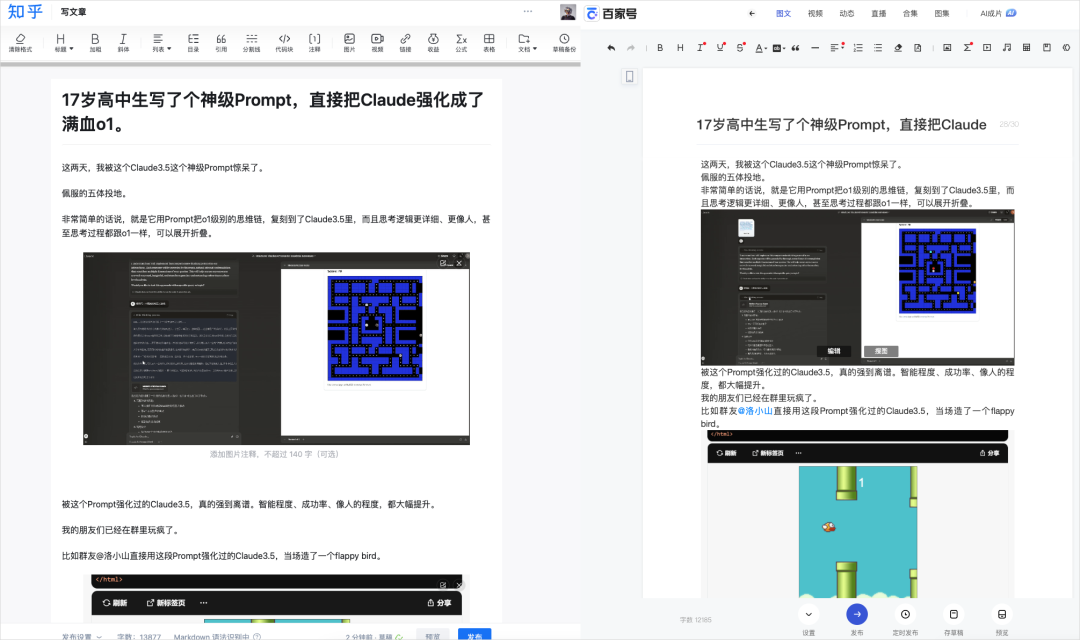Insert a hyperlink (链接) in Zhihu toolbar

(406, 42)
